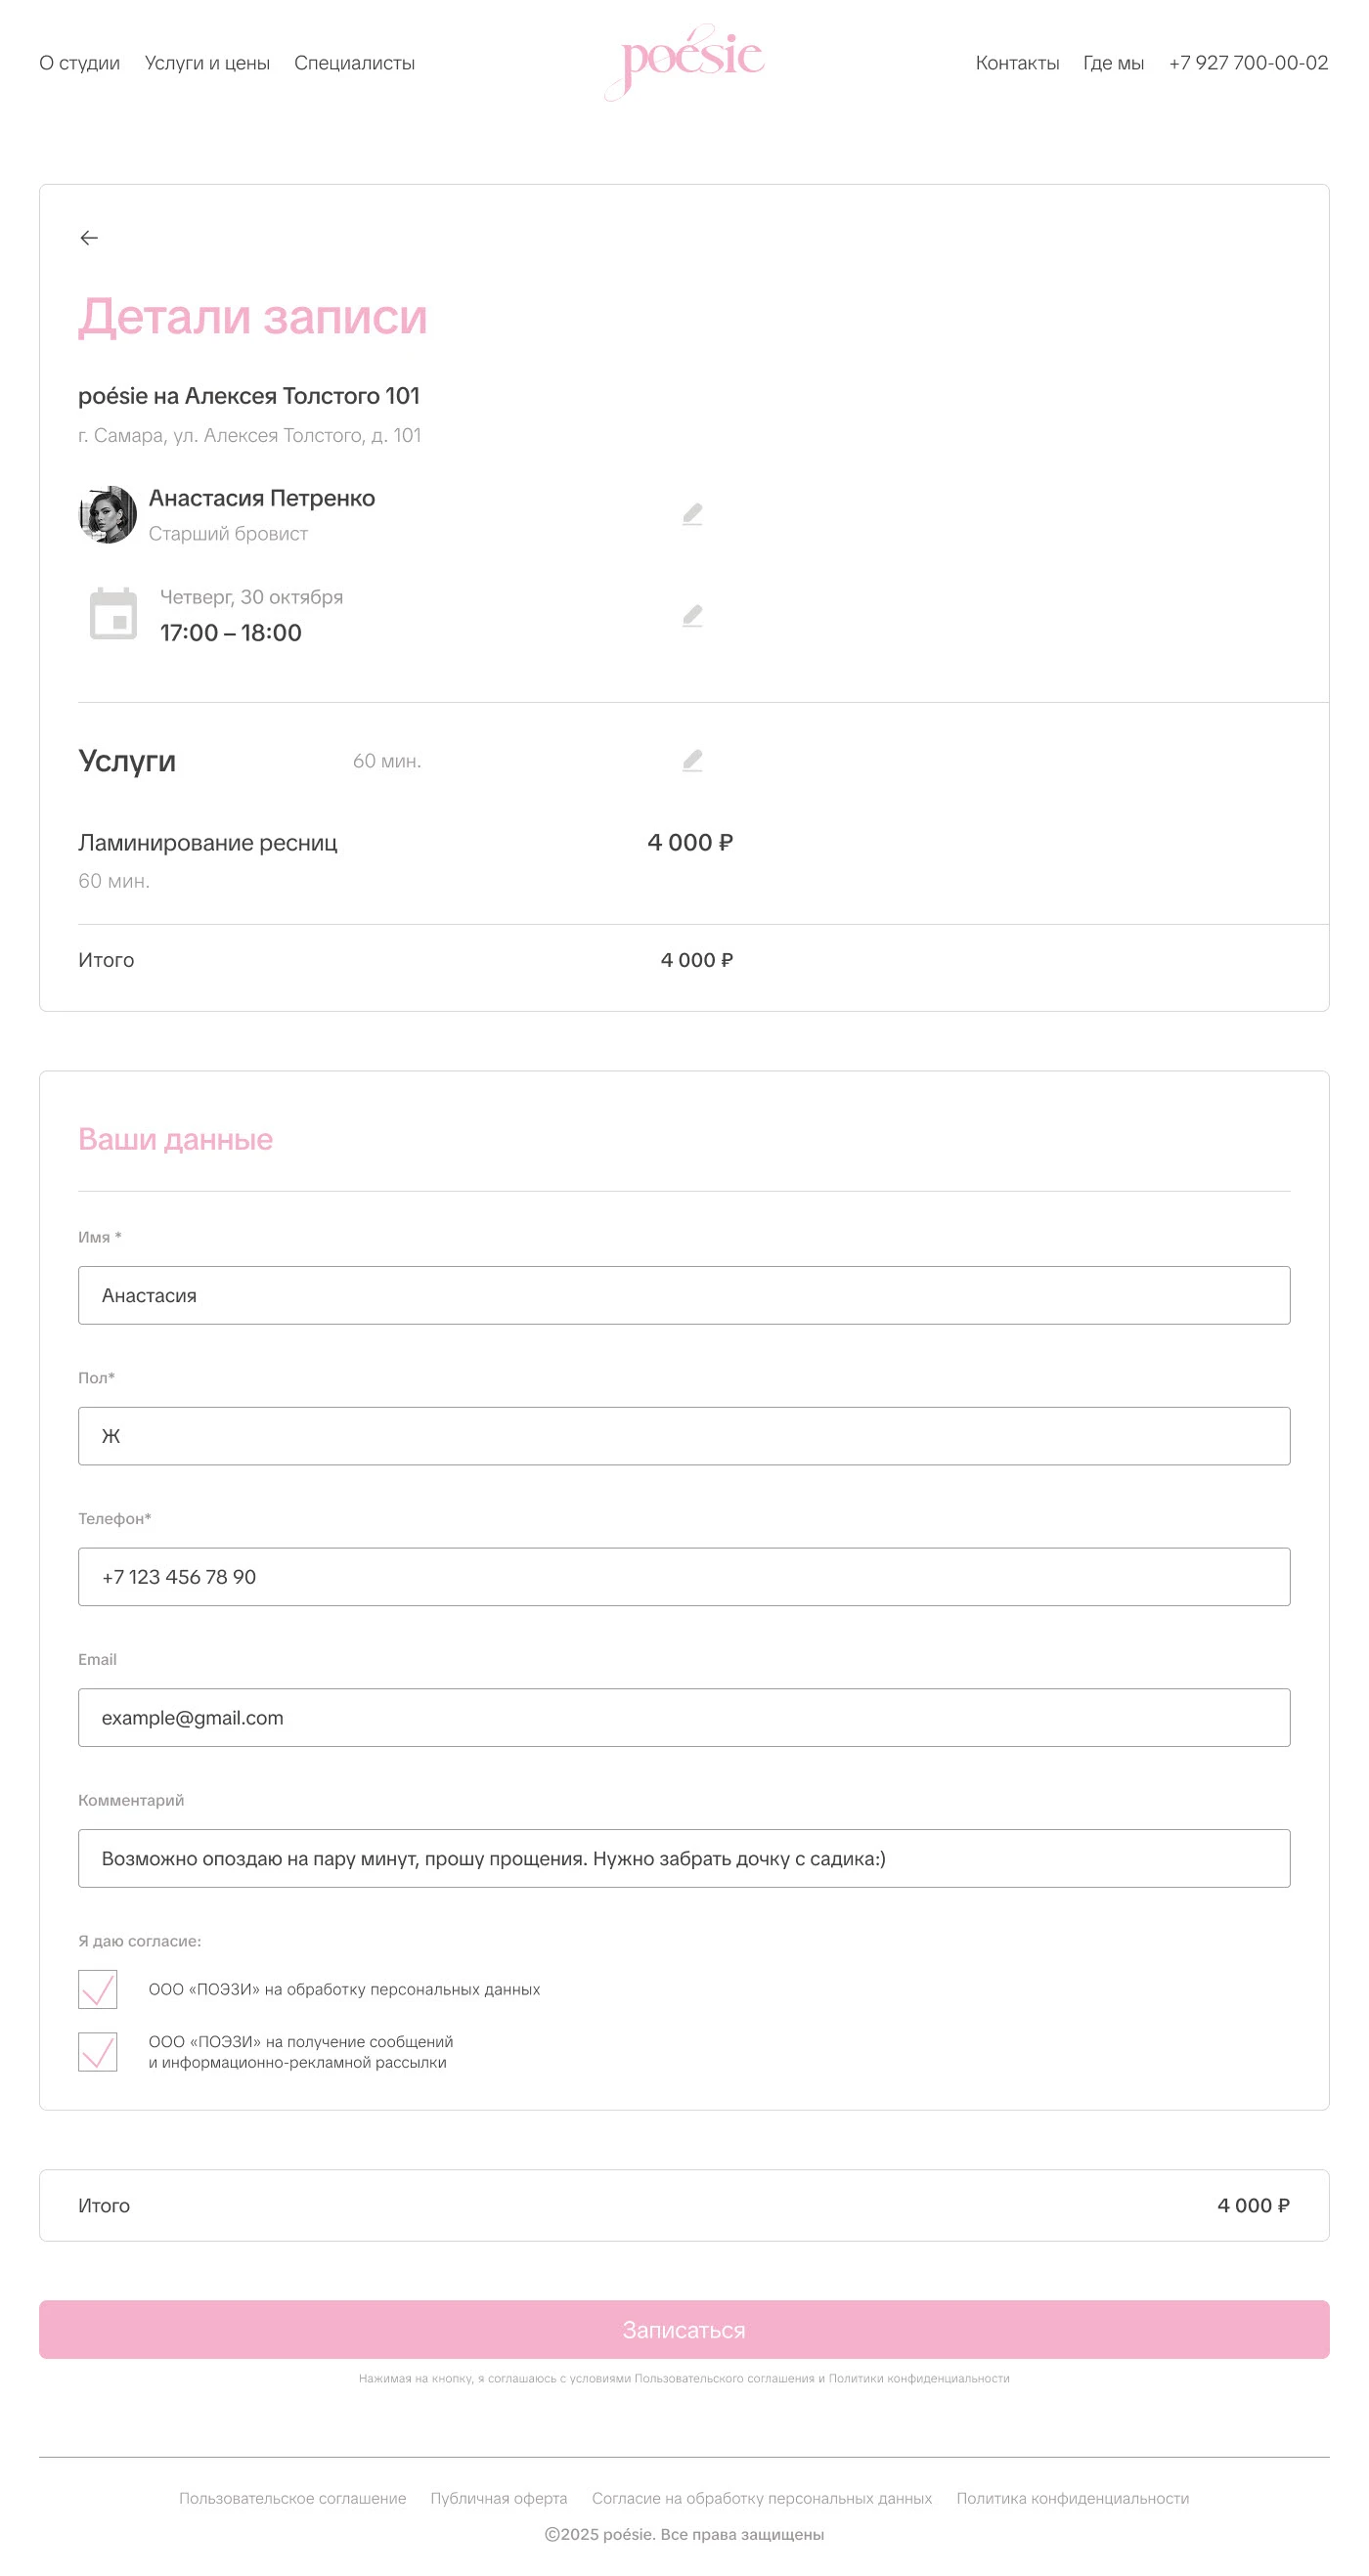Uncheck personal data processing consent checkbox
Image resolution: width=1369 pixels, height=2576 pixels.
pyautogui.click(x=98, y=1989)
